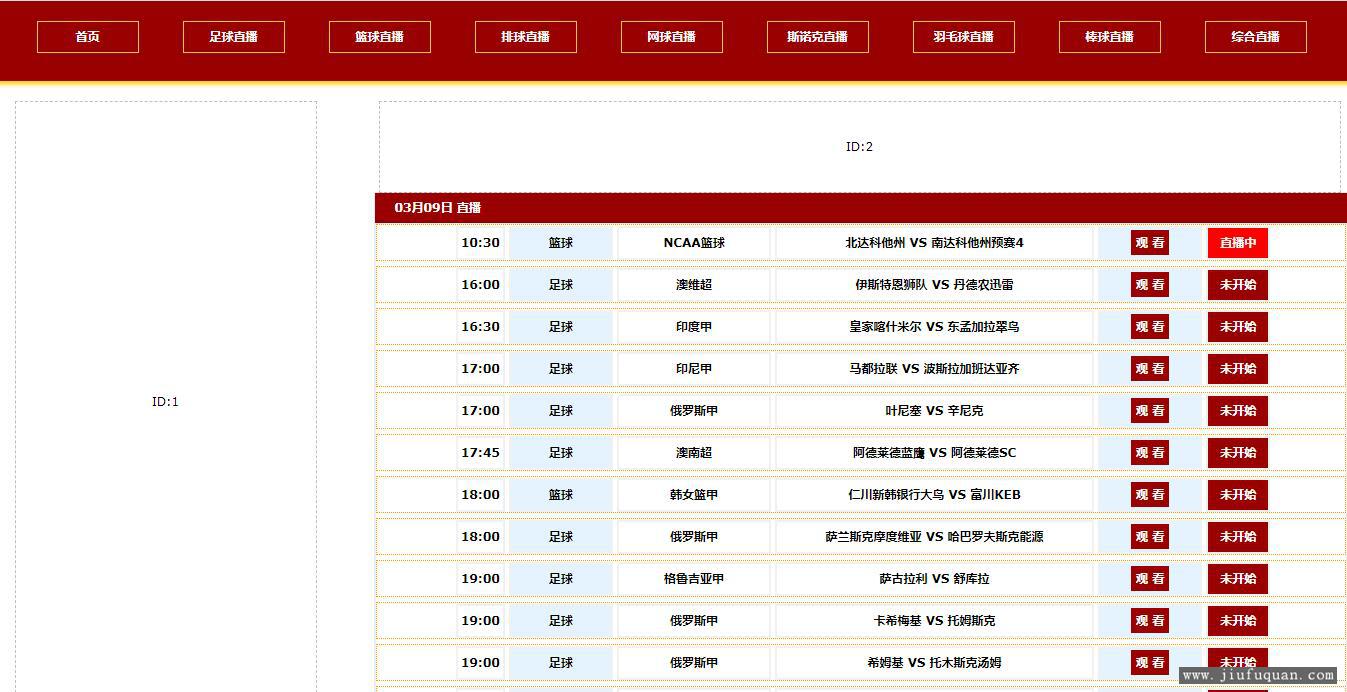1347x692 pixels.
Task: Navigate to 棒球直播
Action: coord(1110,37)
